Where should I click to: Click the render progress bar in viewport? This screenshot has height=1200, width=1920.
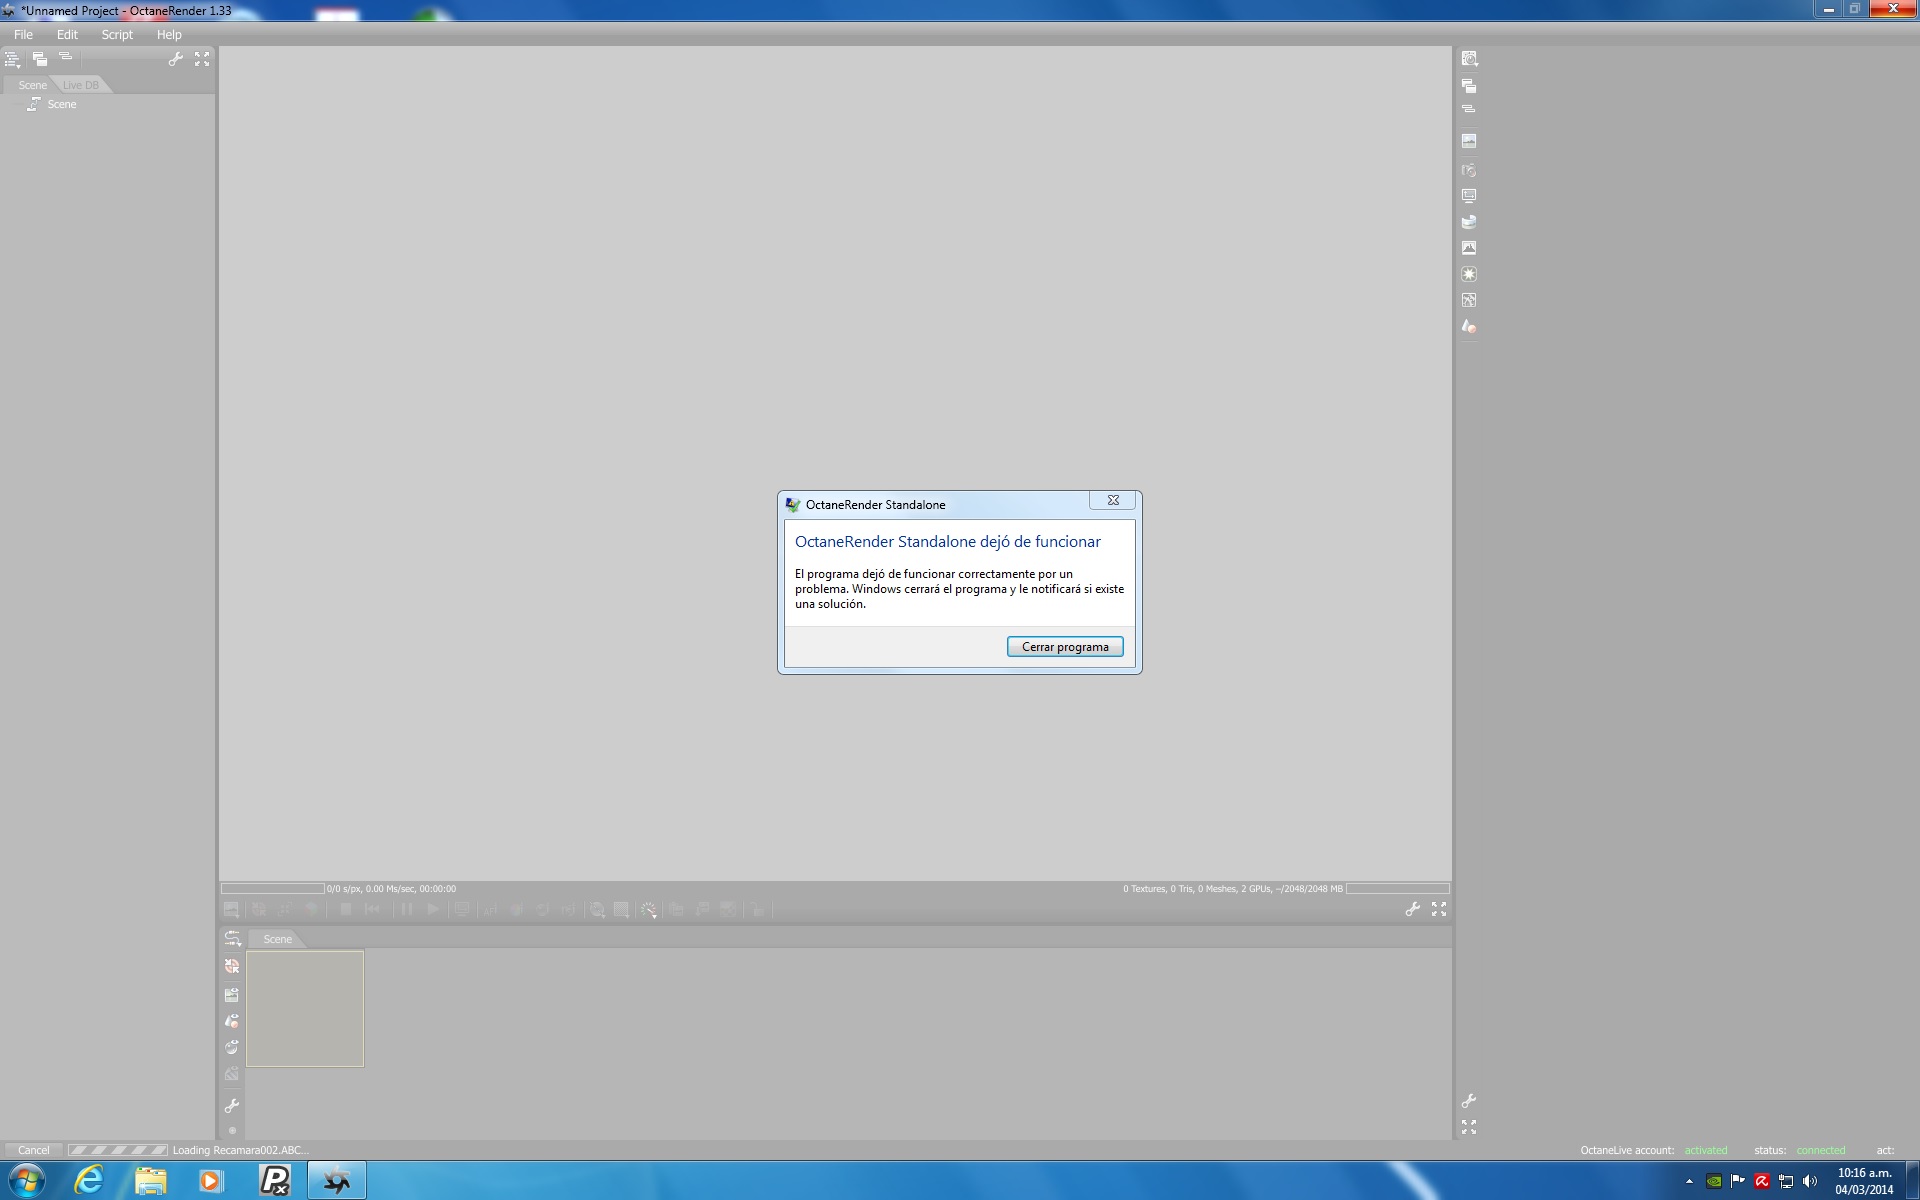coord(273,888)
